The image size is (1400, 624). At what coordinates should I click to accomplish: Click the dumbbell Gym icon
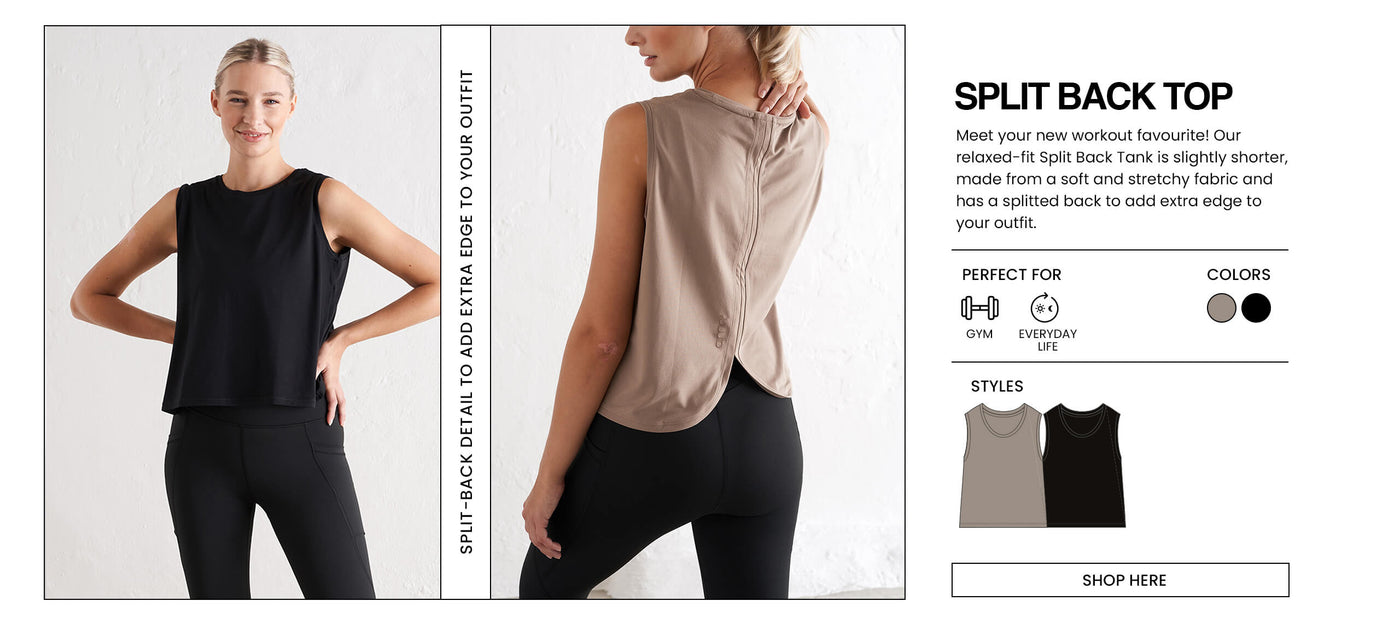tap(979, 308)
